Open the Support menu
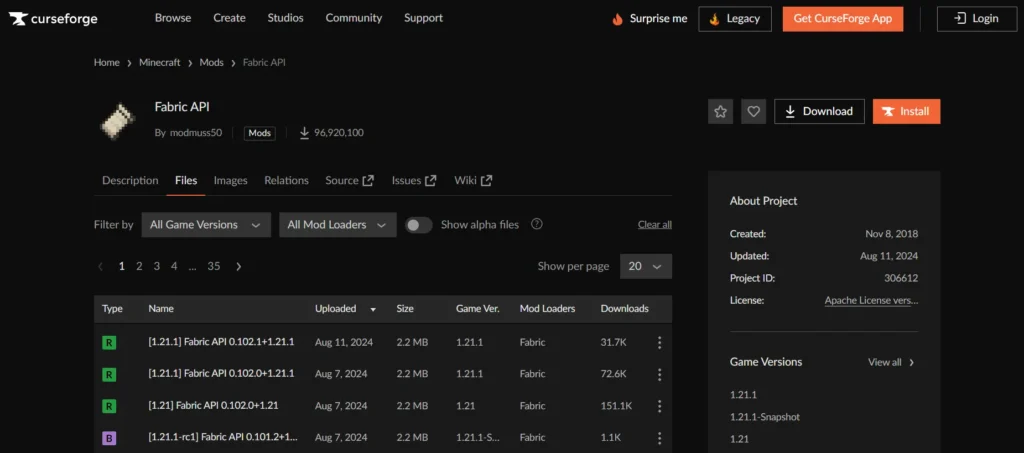 tap(423, 18)
